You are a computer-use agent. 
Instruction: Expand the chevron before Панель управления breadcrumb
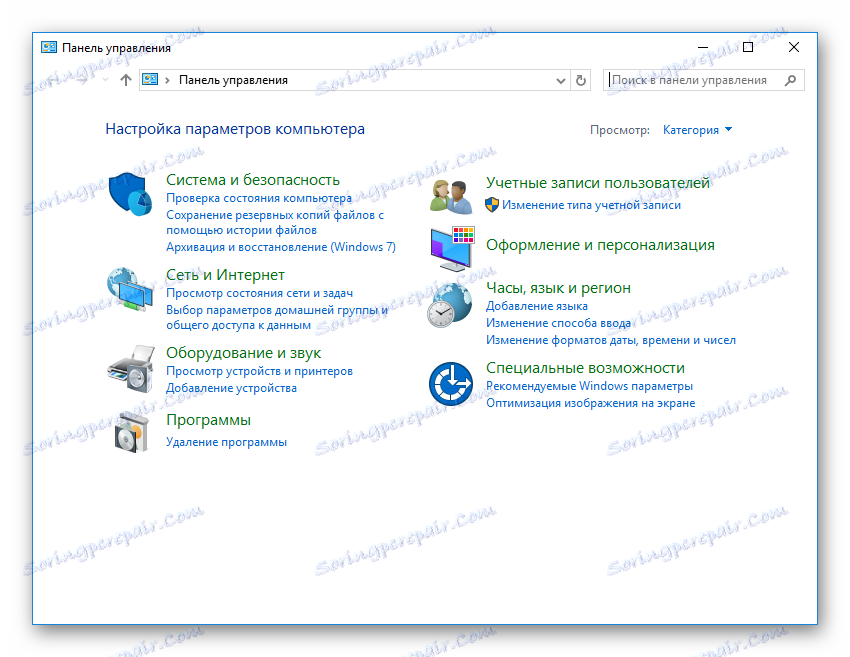tap(168, 80)
